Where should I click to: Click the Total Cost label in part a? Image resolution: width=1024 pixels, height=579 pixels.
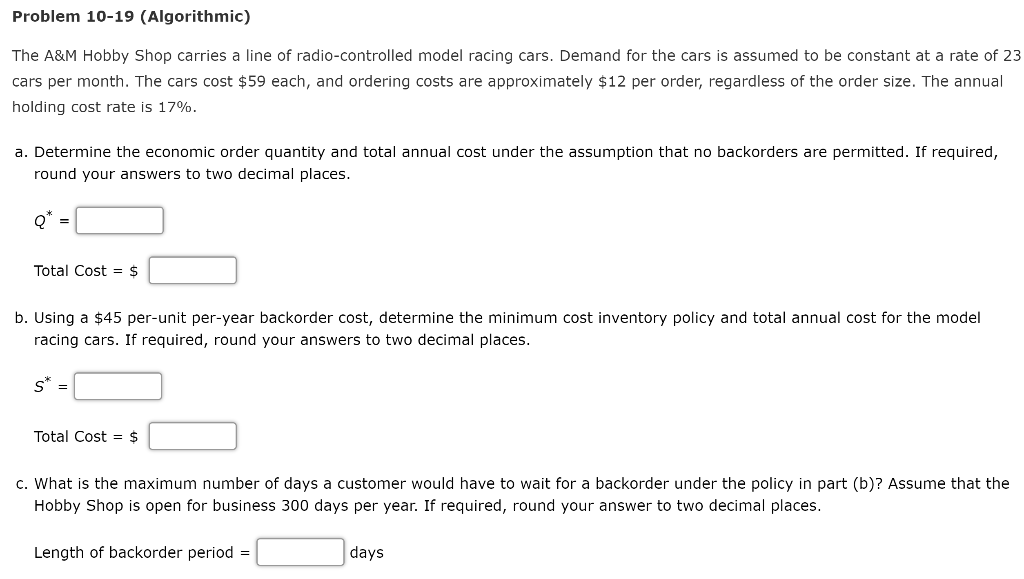click(x=72, y=270)
